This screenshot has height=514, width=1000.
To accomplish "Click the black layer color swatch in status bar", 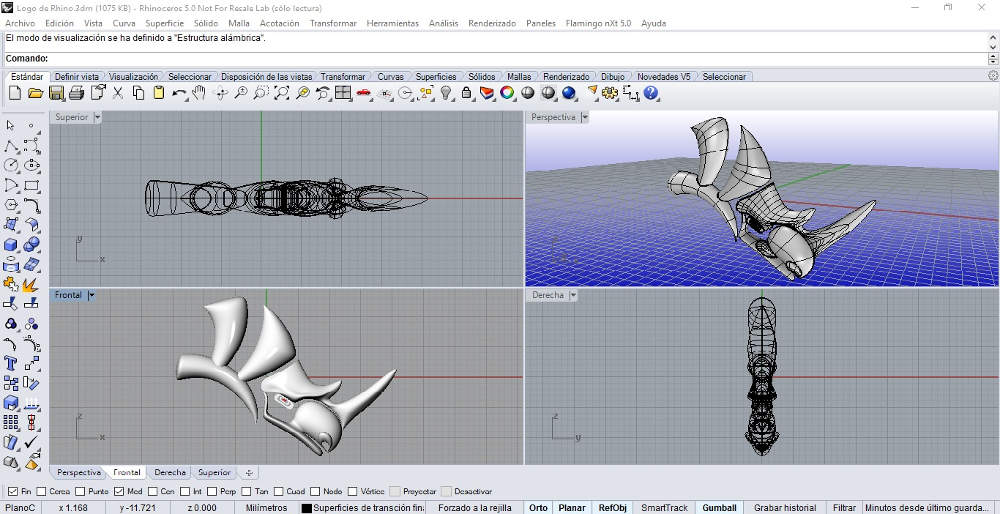I will coord(307,508).
